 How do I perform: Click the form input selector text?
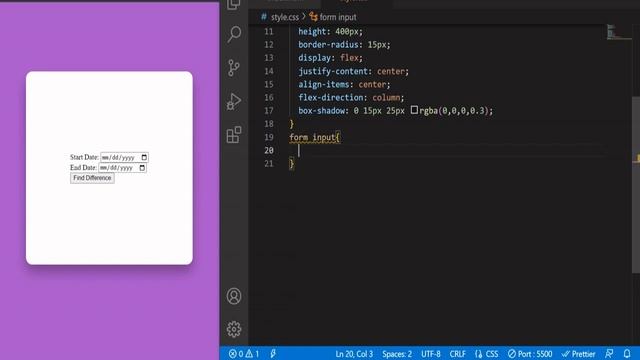click(x=314, y=137)
